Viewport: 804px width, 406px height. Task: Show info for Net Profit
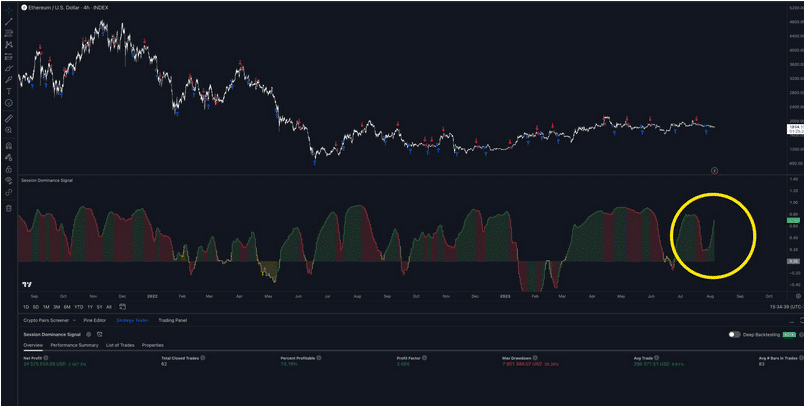[46, 358]
